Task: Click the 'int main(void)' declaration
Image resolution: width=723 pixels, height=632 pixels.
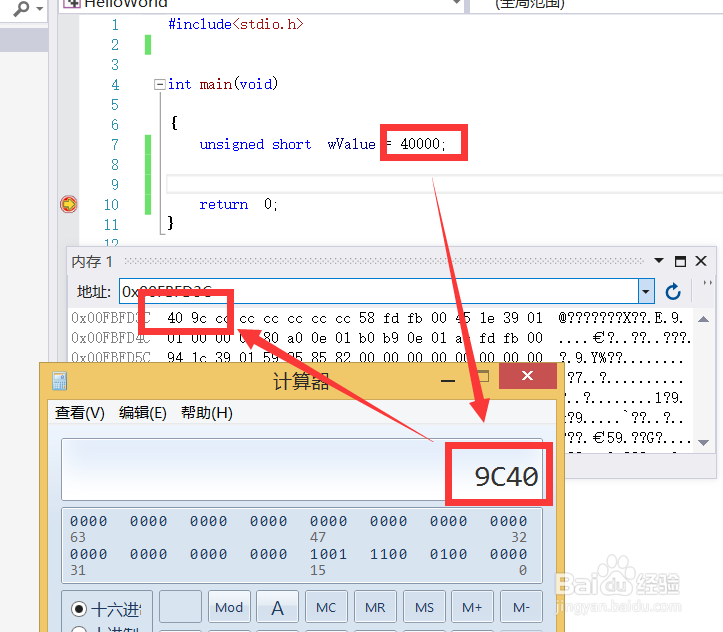Action: click(223, 84)
